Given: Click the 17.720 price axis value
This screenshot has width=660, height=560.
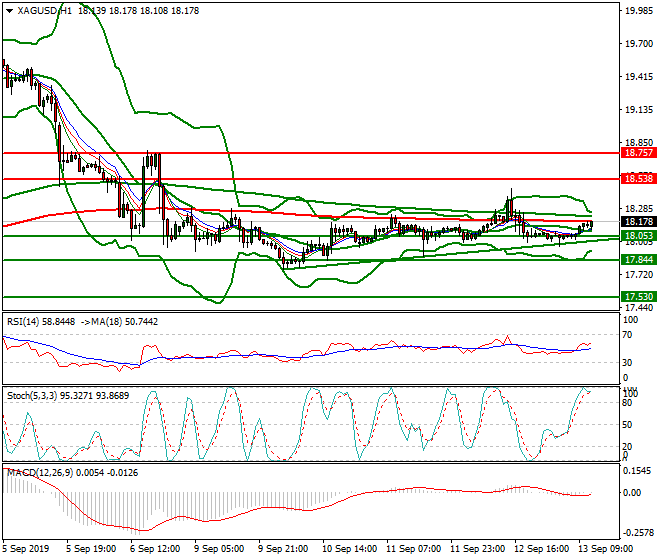Looking at the screenshot, I should click(639, 275).
